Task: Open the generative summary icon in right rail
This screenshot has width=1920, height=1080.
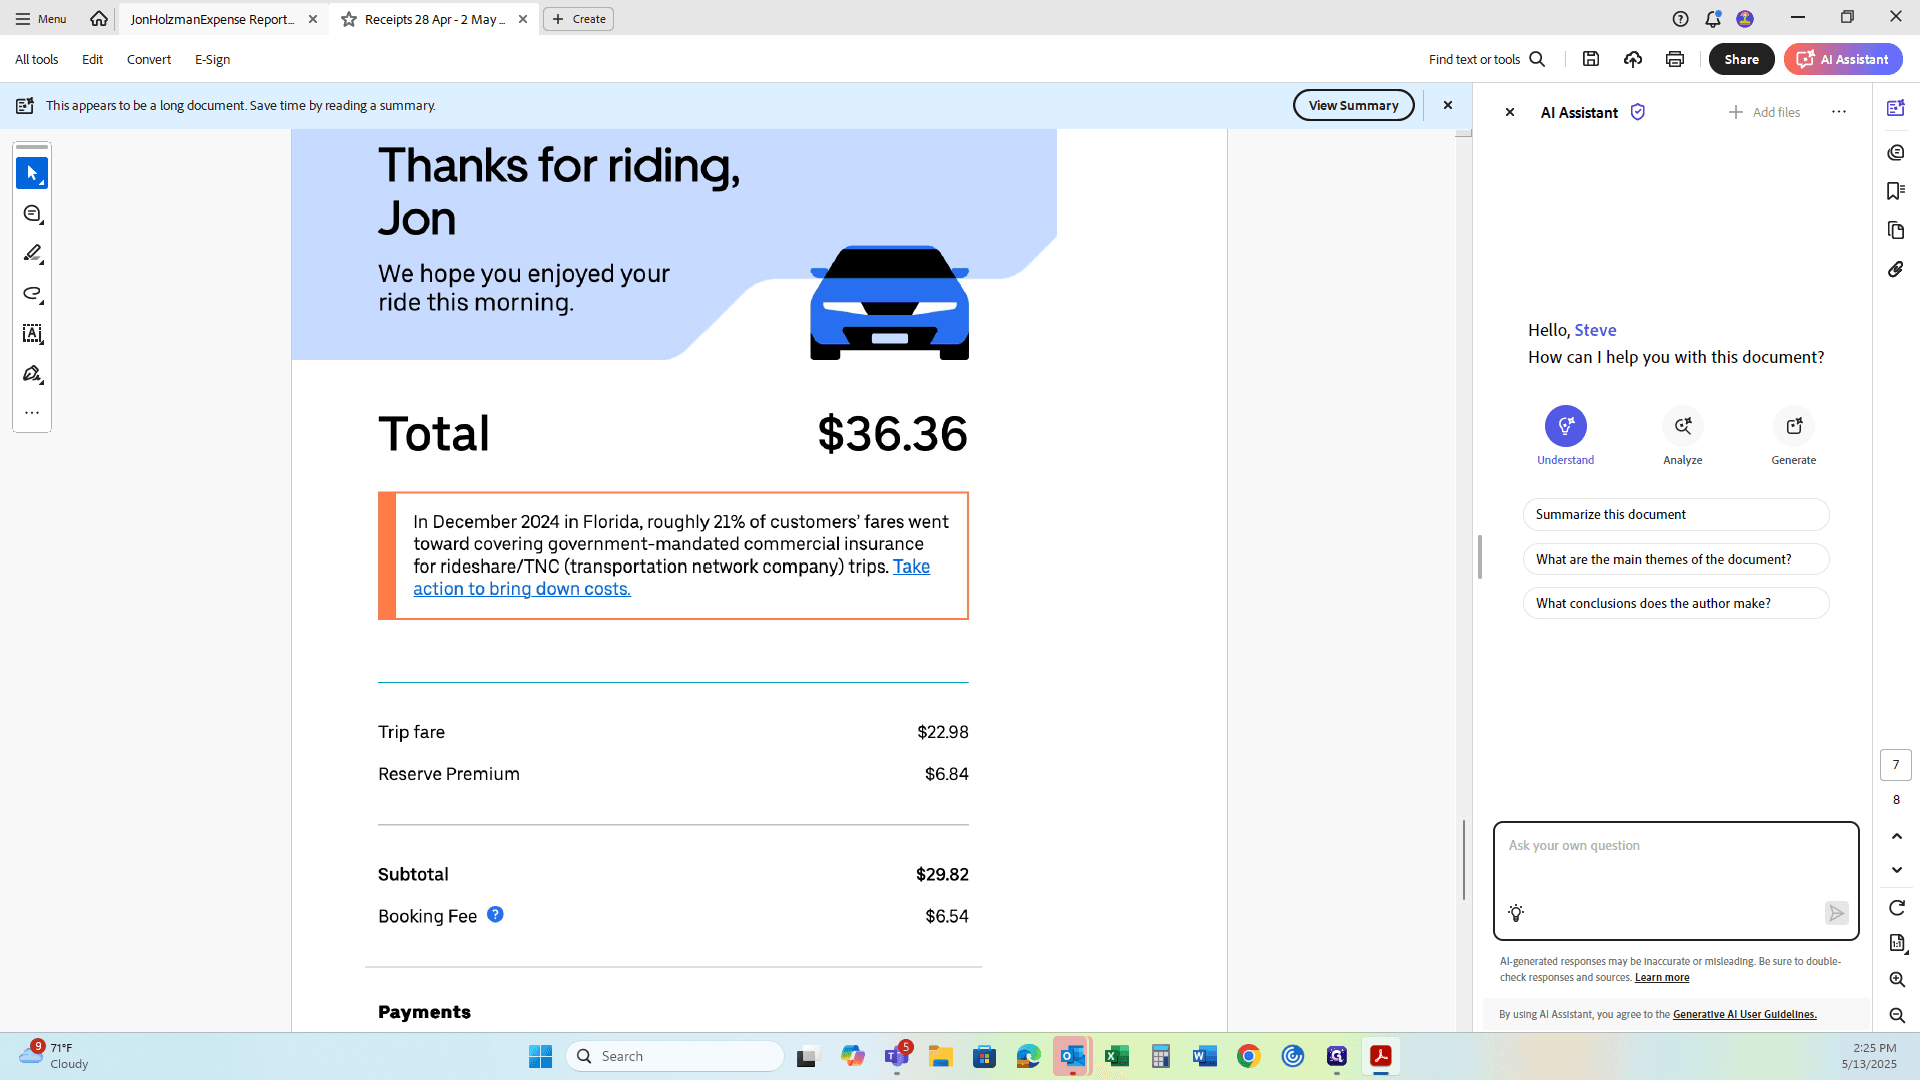Action: click(1896, 108)
